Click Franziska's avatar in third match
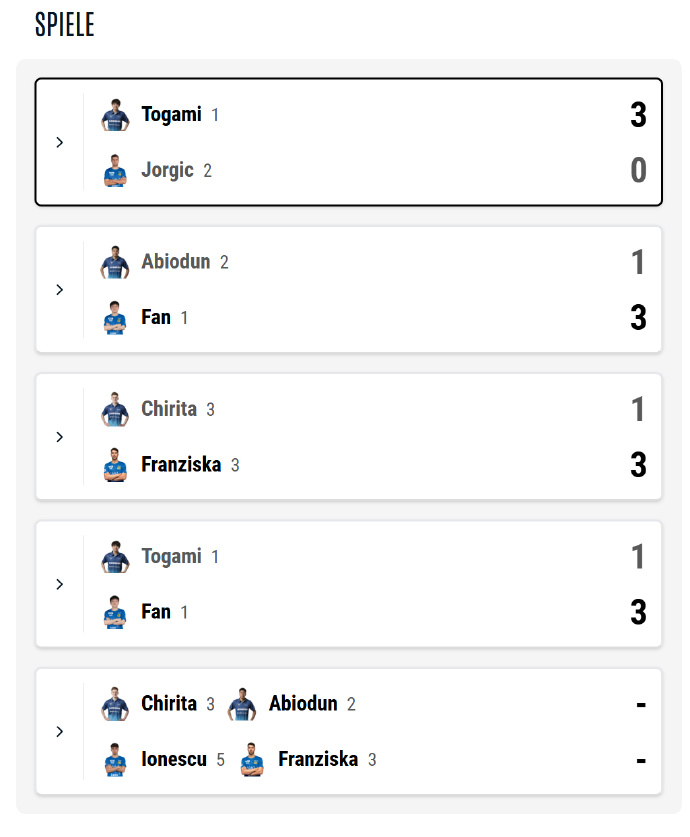Viewport: 690px width, 837px height. (x=116, y=465)
